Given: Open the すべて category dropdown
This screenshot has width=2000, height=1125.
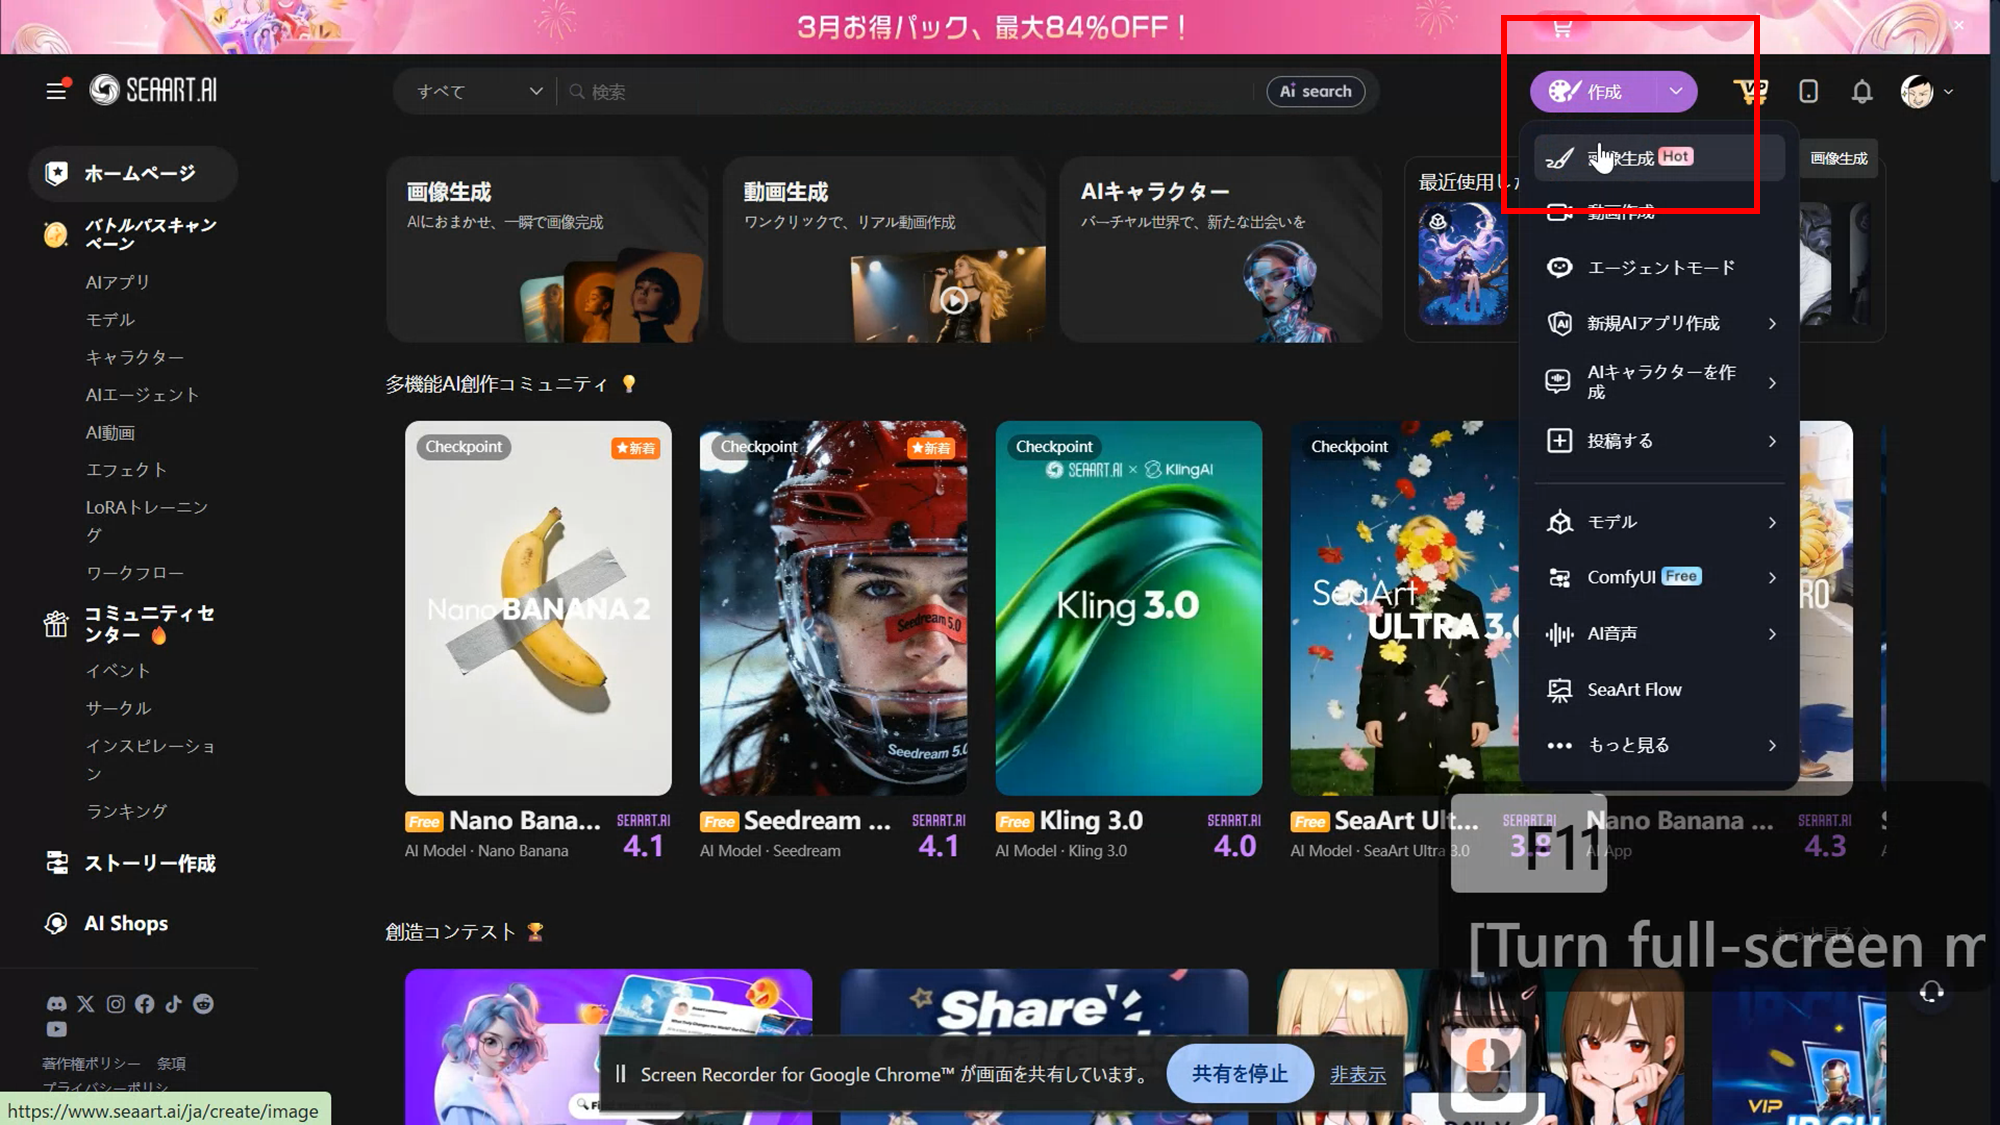Looking at the screenshot, I should tap(478, 91).
